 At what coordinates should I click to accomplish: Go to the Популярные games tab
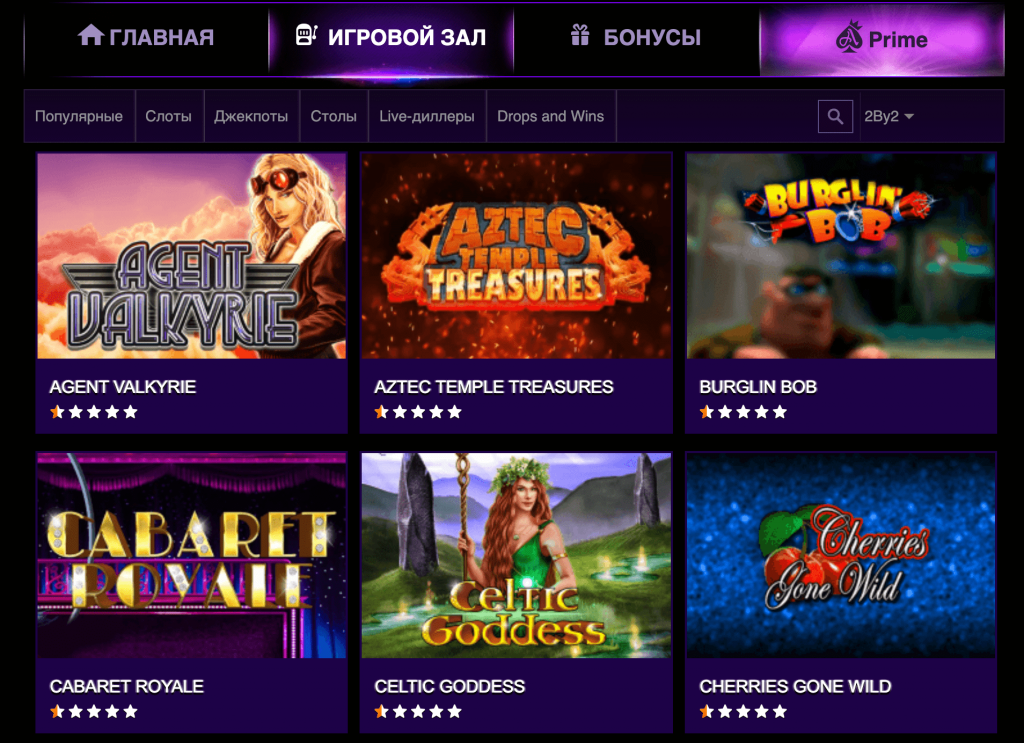tap(79, 116)
